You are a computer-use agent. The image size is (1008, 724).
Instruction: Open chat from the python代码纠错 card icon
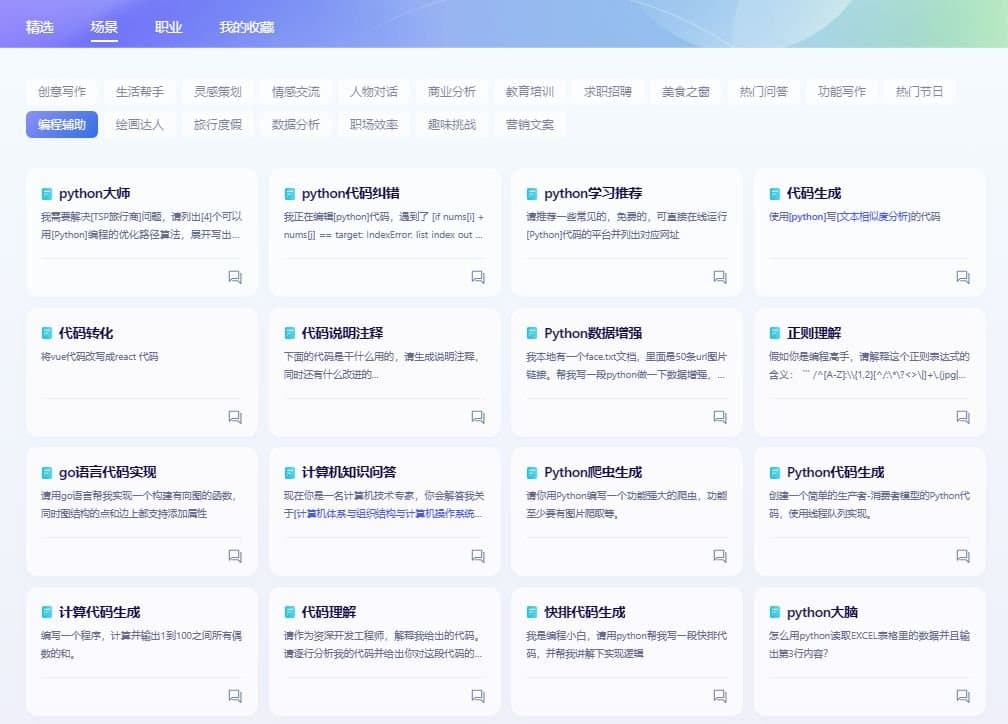point(478,276)
